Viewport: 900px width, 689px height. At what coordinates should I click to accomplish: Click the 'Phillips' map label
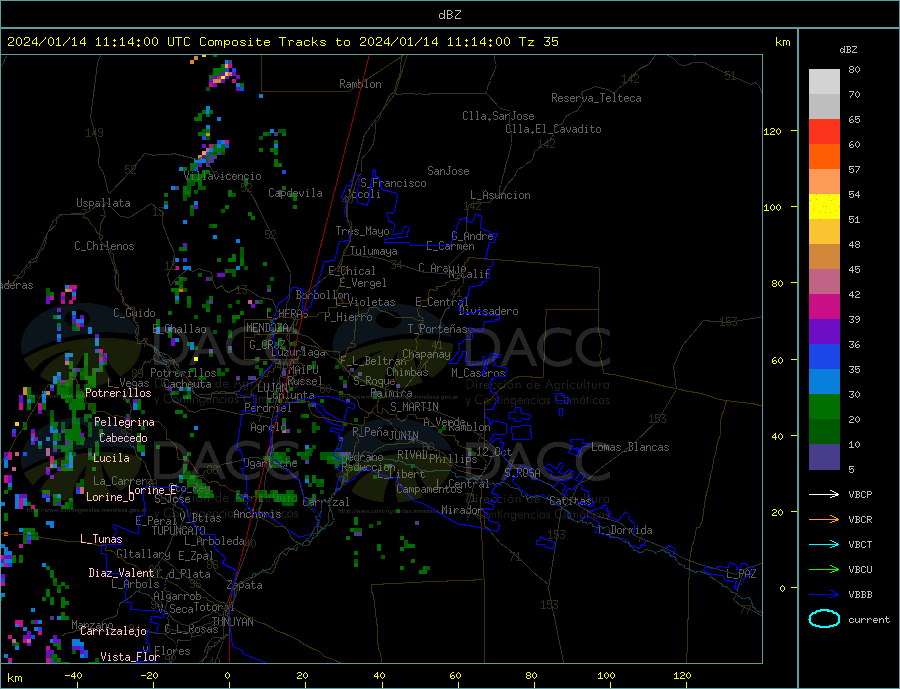(x=453, y=459)
